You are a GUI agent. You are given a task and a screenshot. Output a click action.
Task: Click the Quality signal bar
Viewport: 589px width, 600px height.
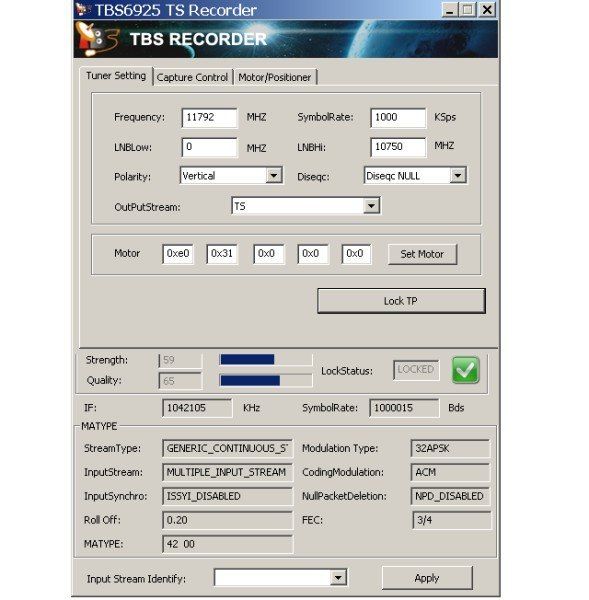[x=266, y=380]
